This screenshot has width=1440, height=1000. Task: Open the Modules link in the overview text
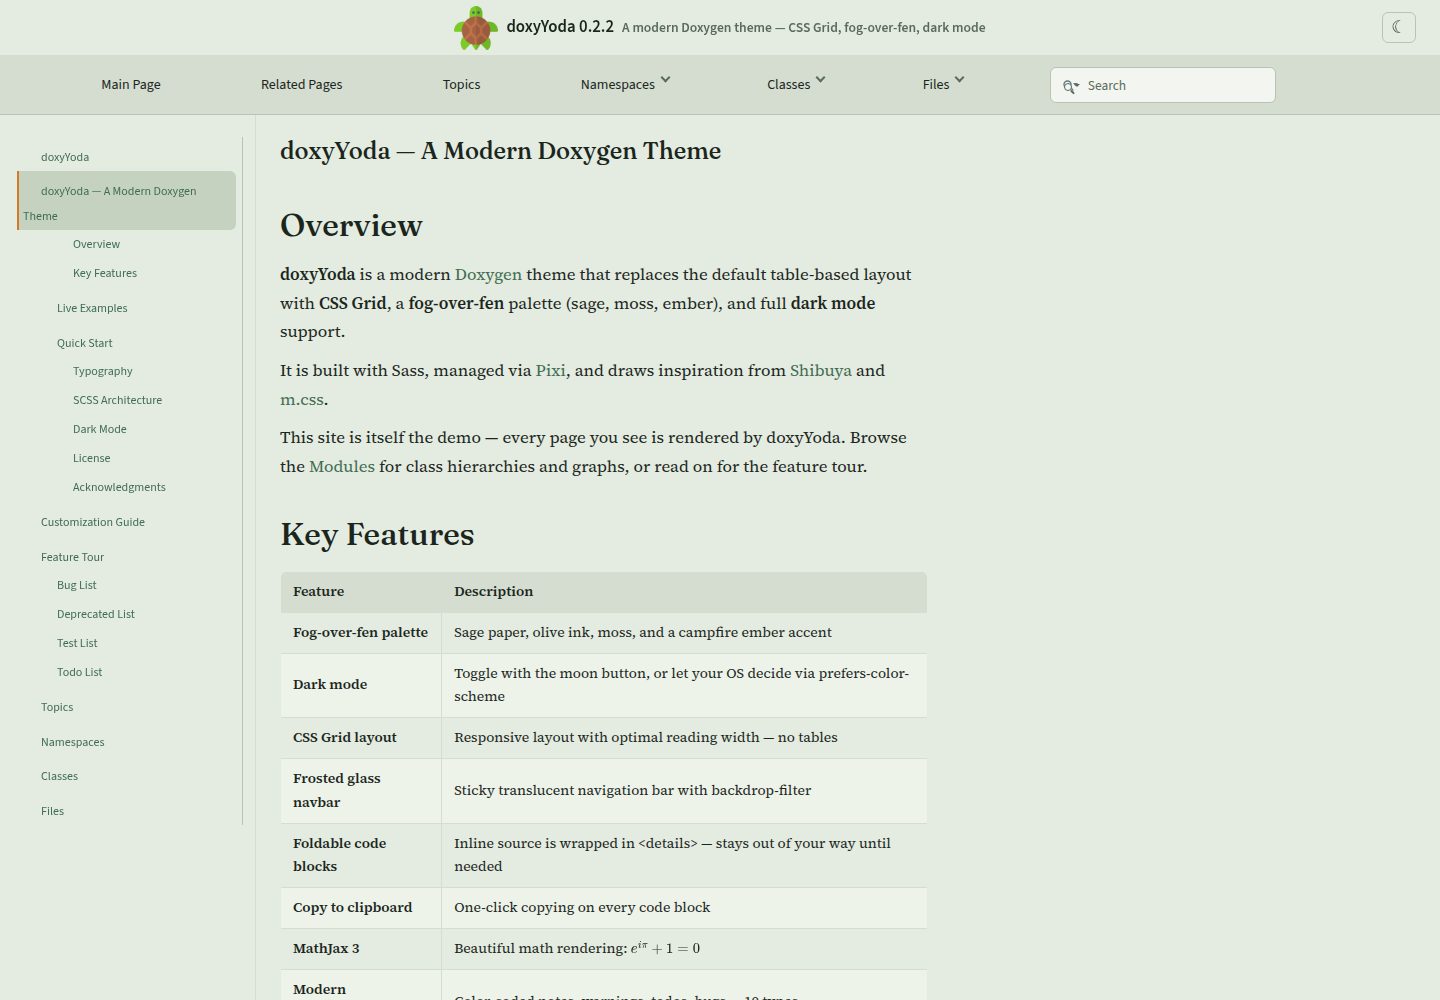(342, 466)
